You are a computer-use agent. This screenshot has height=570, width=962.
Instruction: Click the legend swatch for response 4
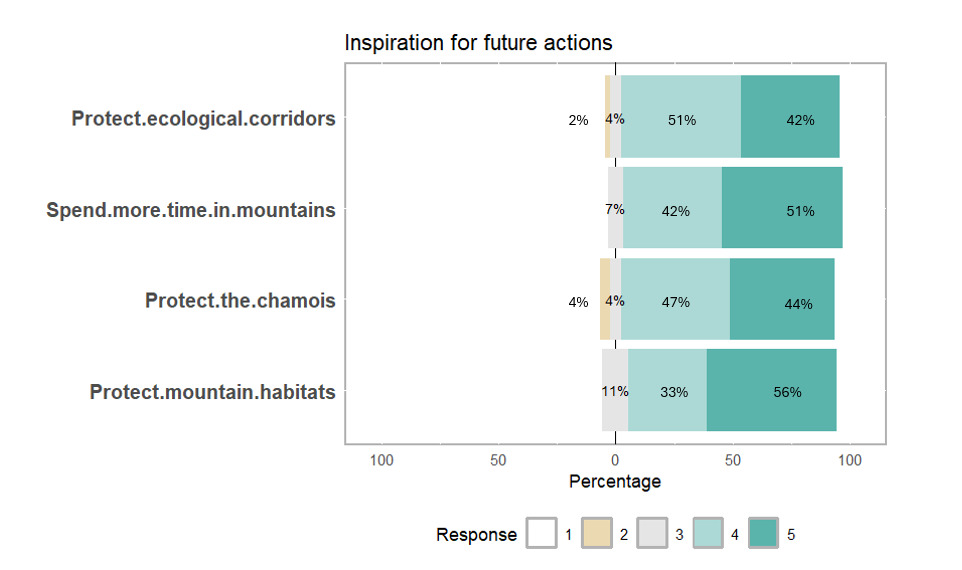708,534
